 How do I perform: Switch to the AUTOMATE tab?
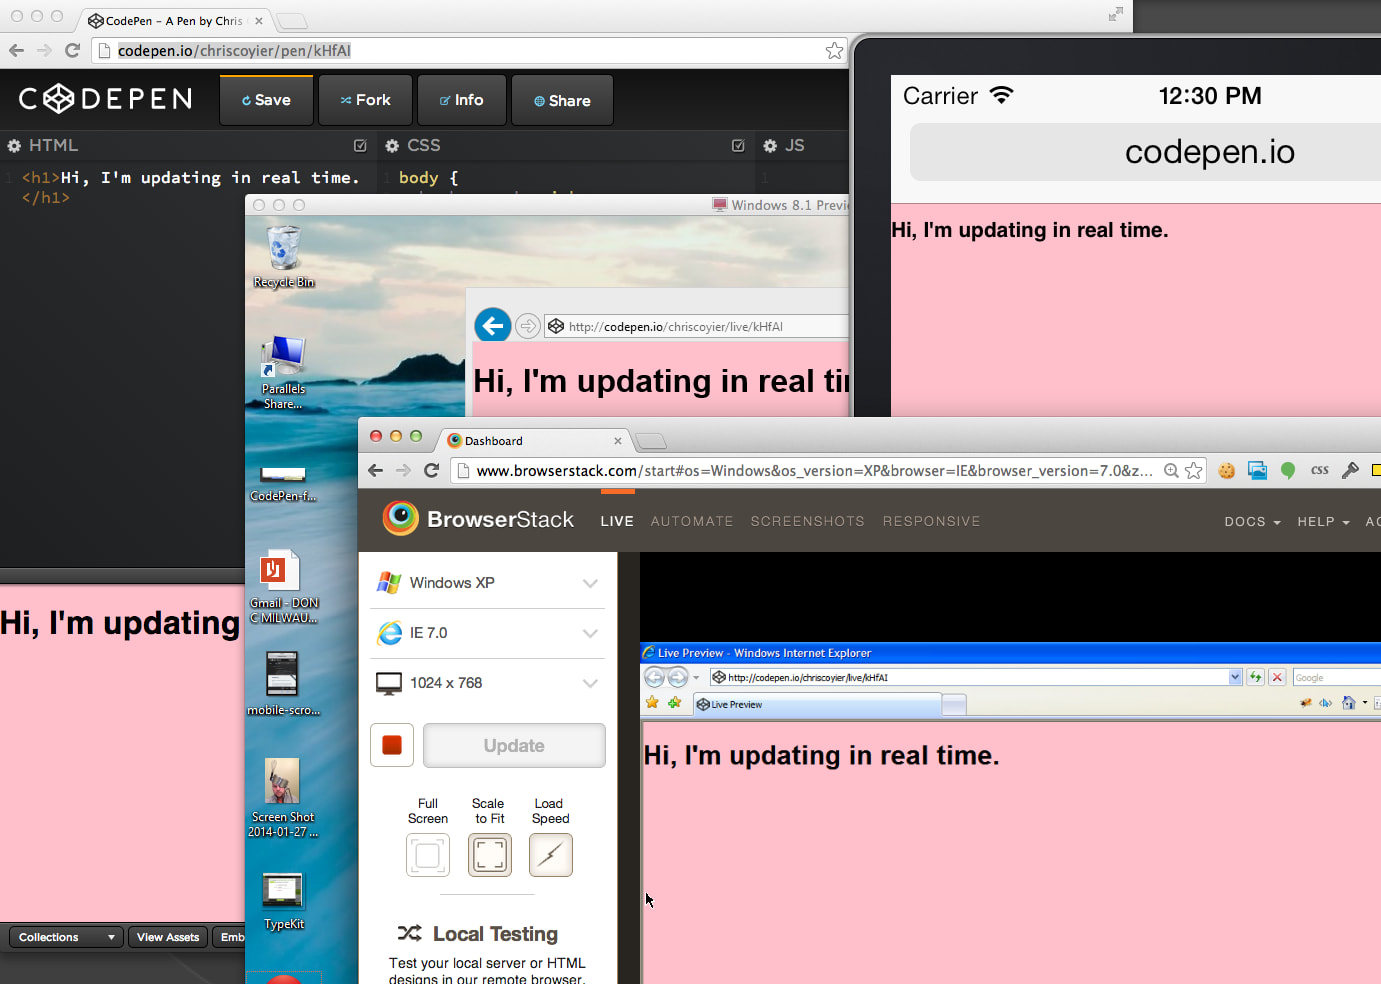pos(692,521)
